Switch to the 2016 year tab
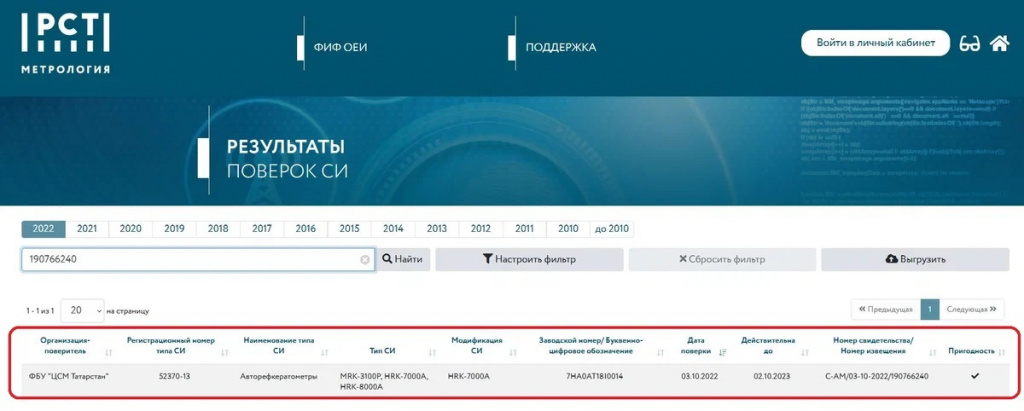The width and height of the screenshot is (1024, 411). (x=306, y=229)
